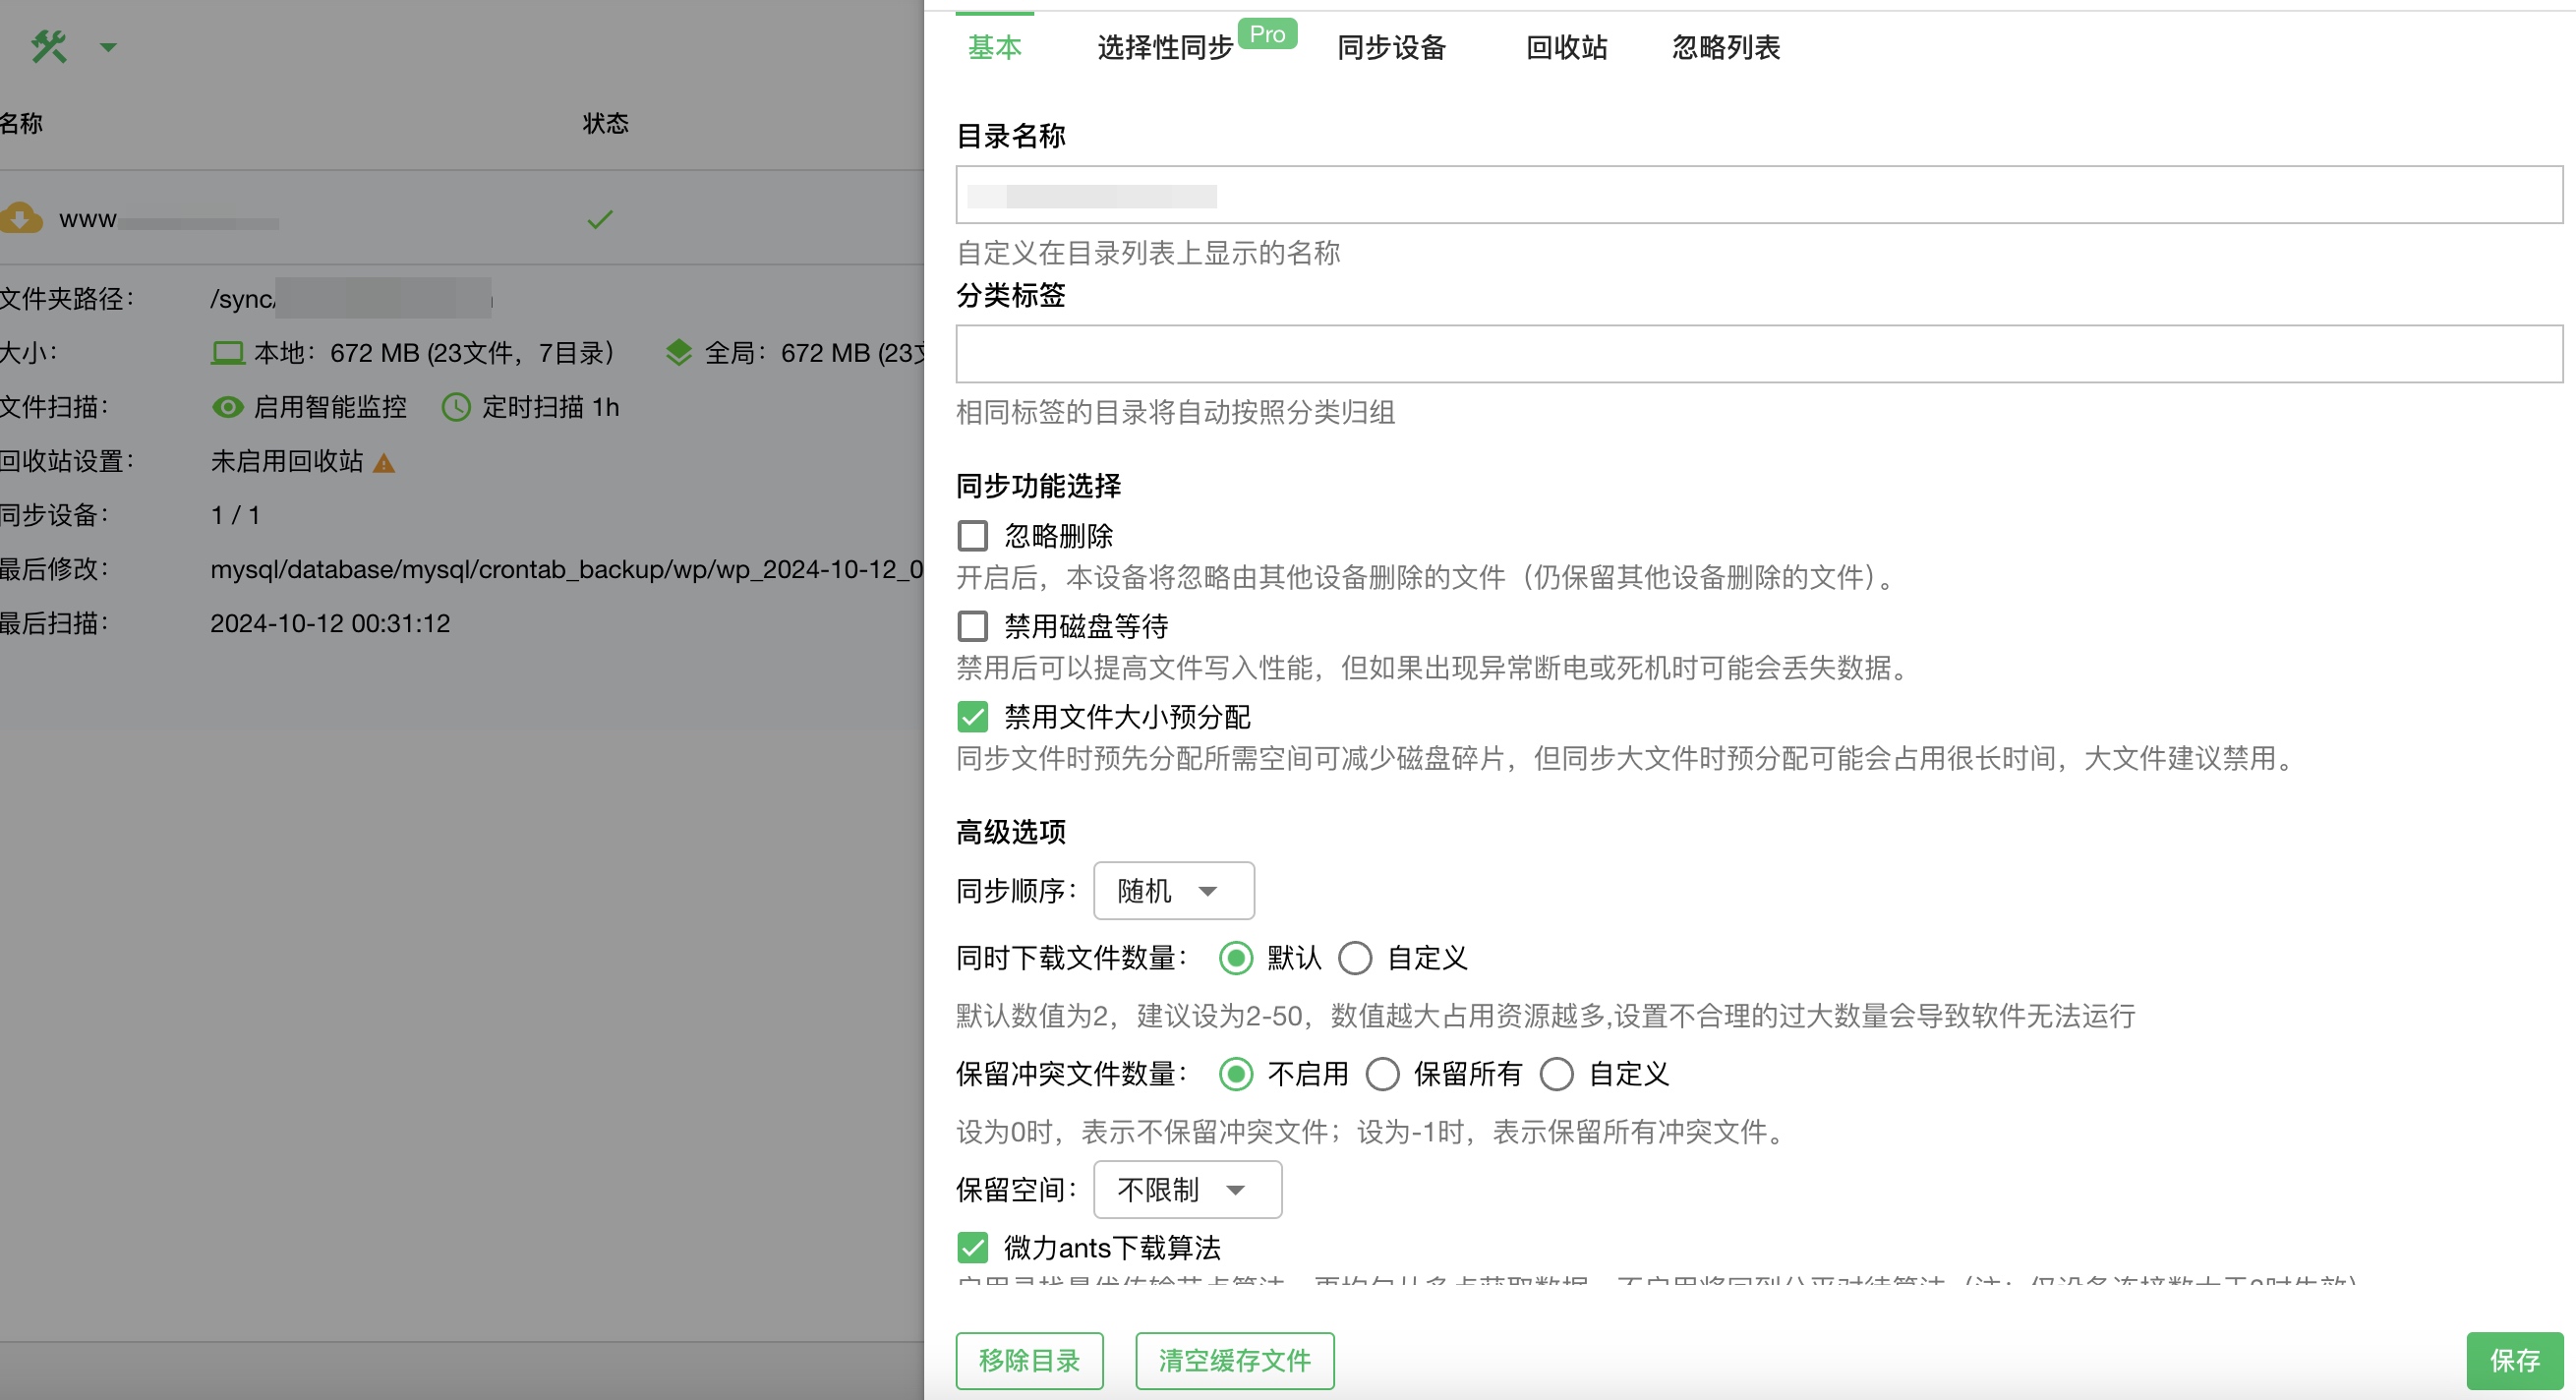Click the 清空缓存文件 button
Image resolution: width=2576 pixels, height=1400 pixels.
pyautogui.click(x=1235, y=1361)
